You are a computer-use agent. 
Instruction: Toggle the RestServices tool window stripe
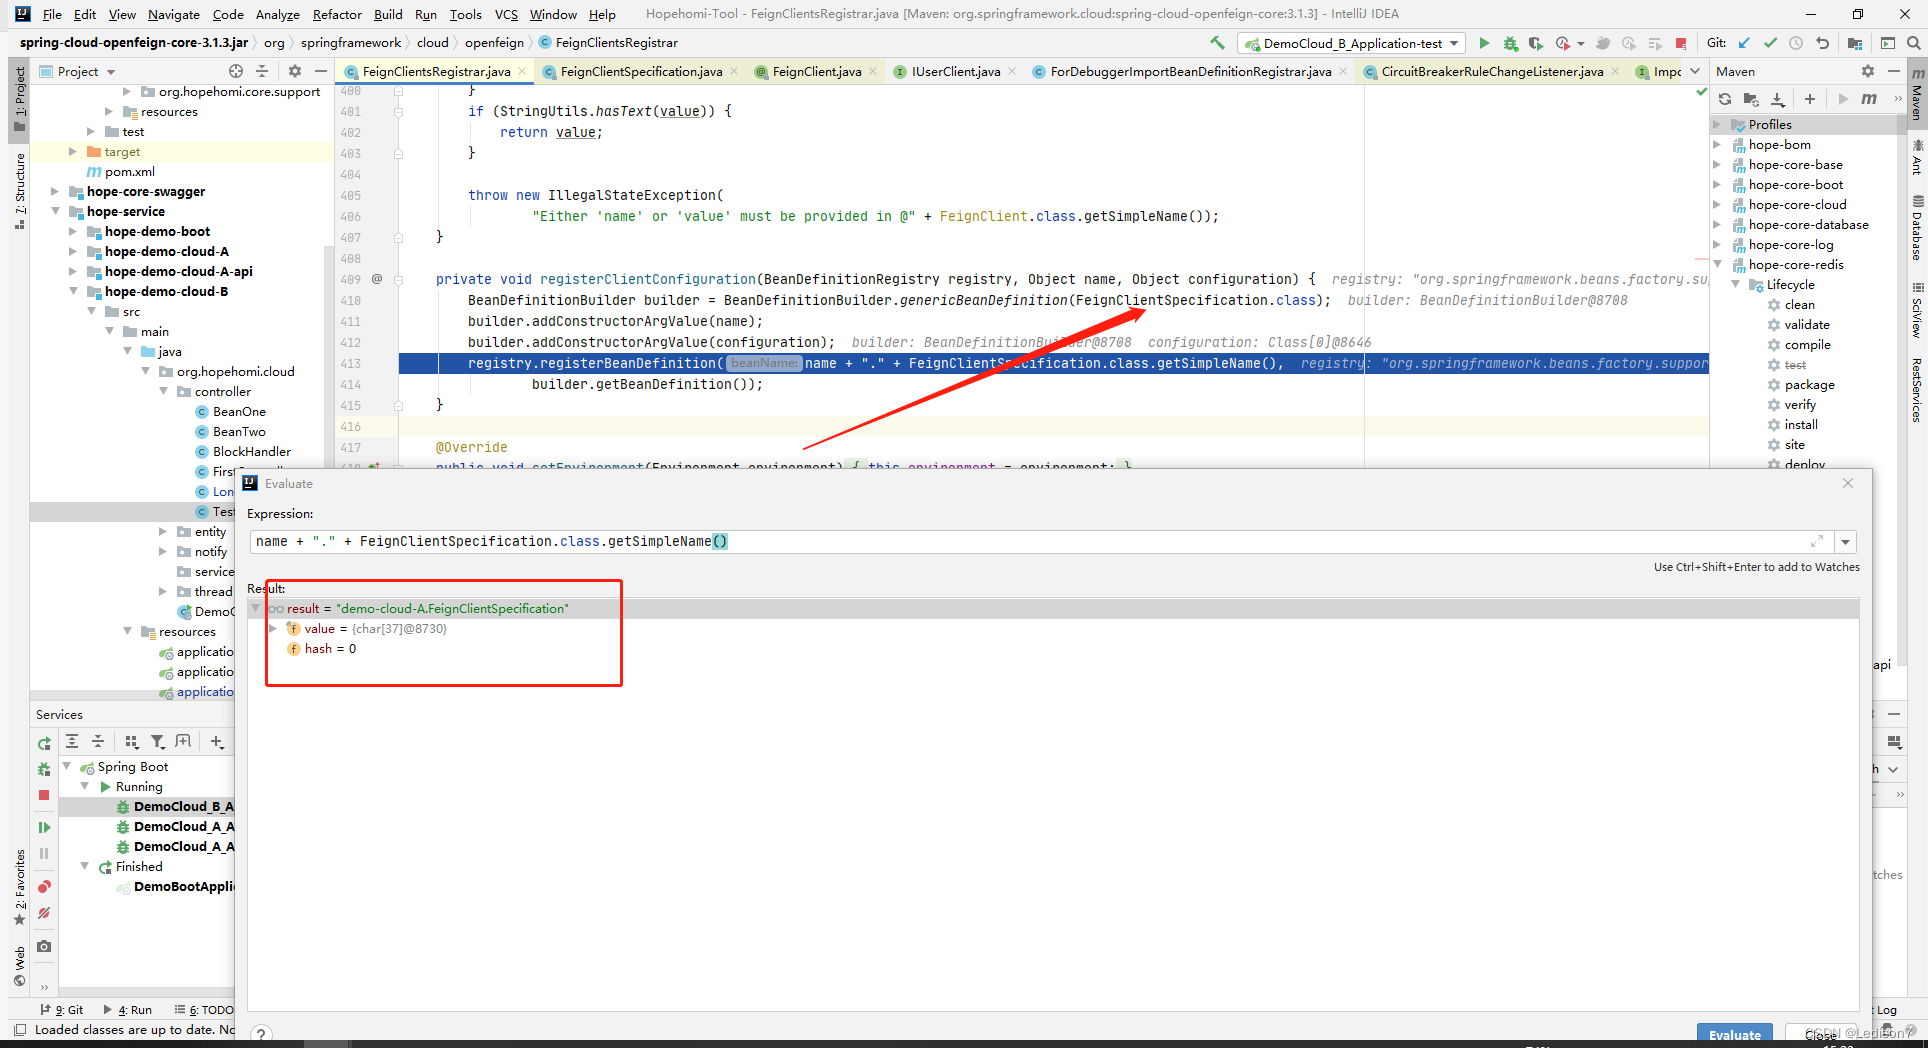(x=1917, y=390)
